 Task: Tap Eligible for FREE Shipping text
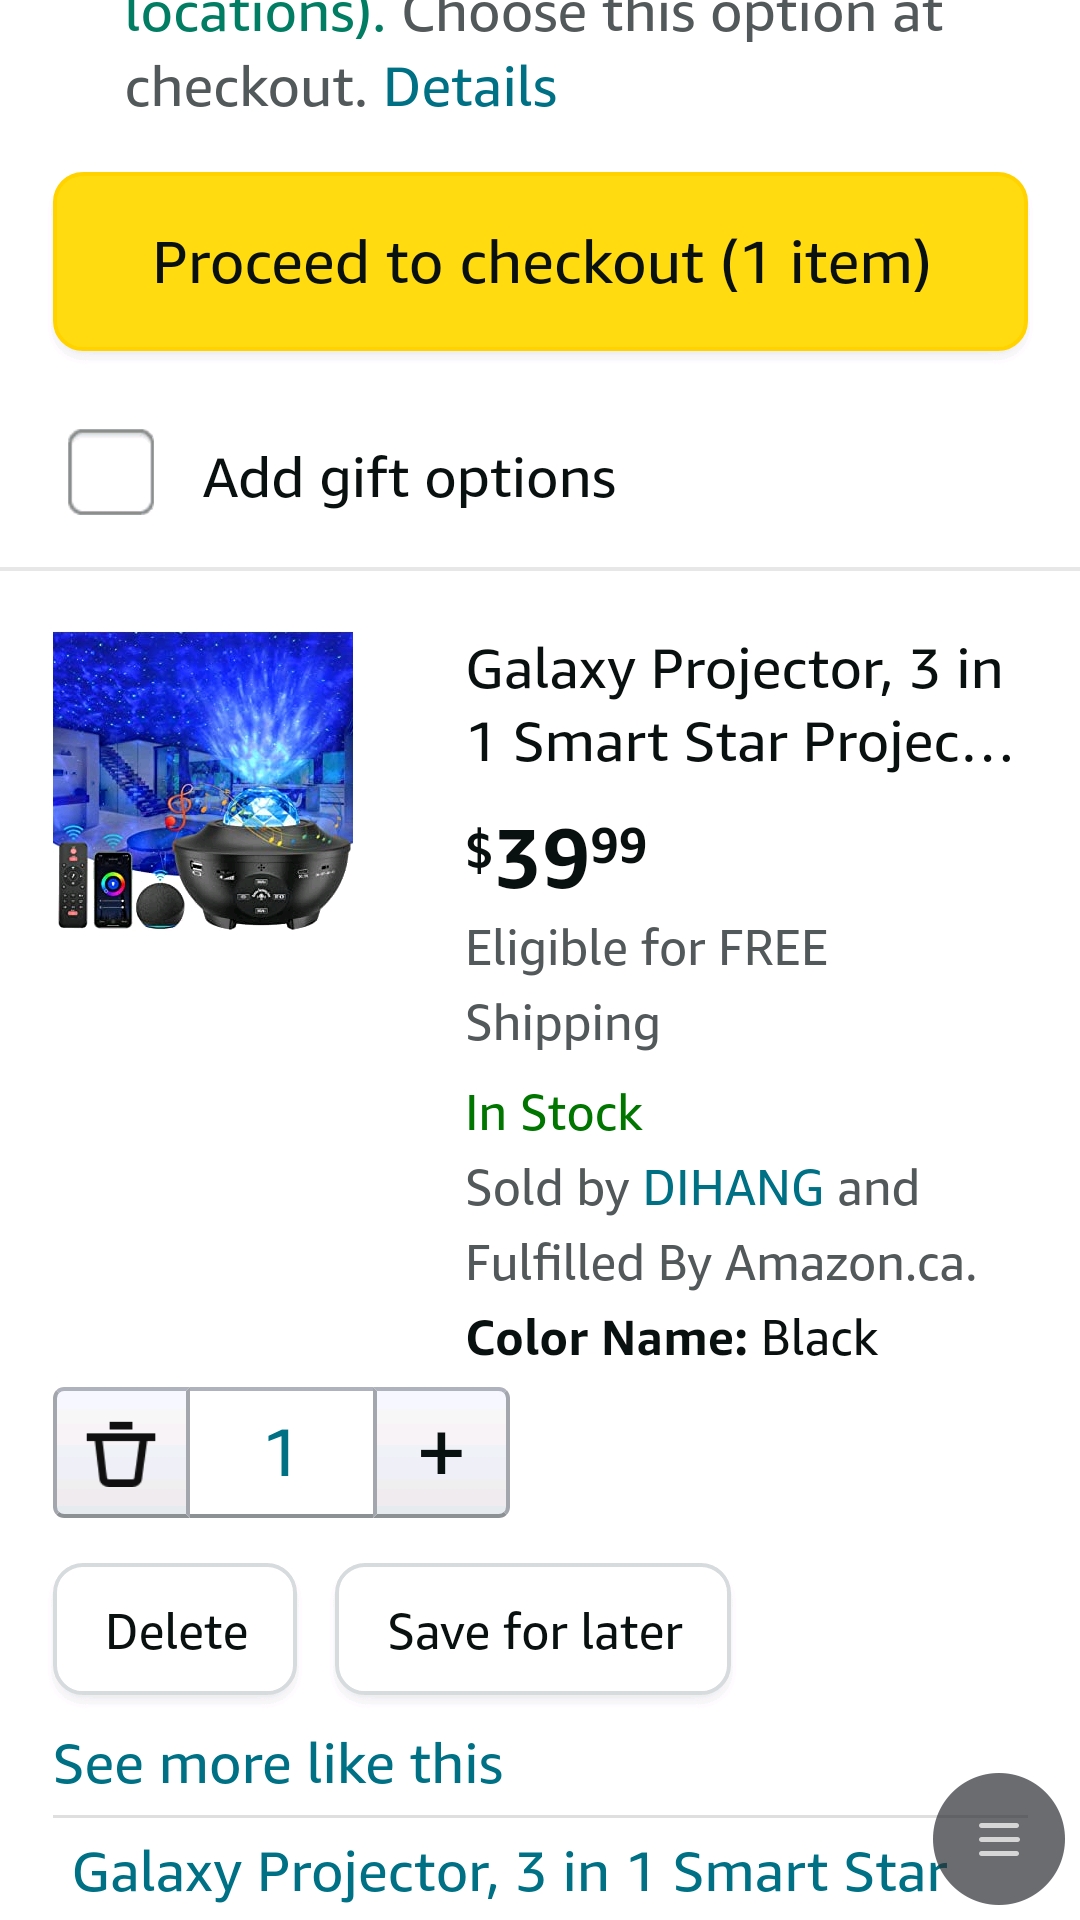646,985
